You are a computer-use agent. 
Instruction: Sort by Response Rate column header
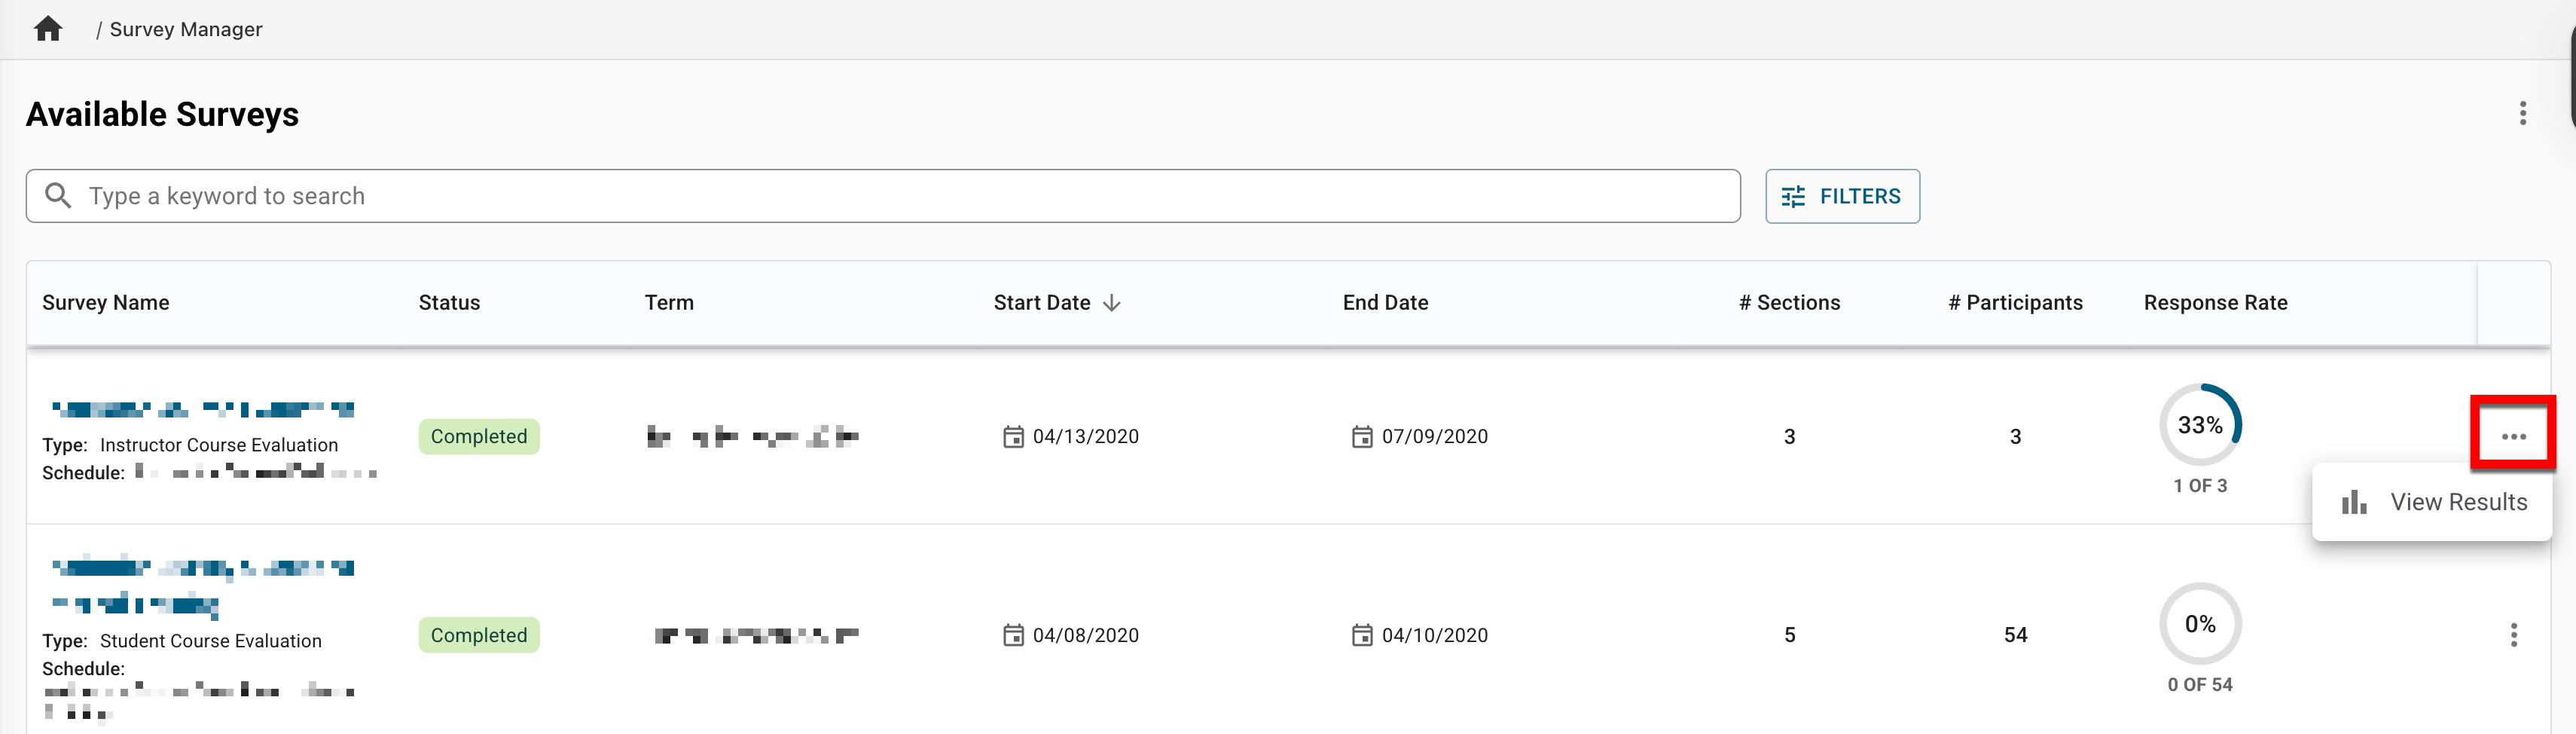[2215, 303]
